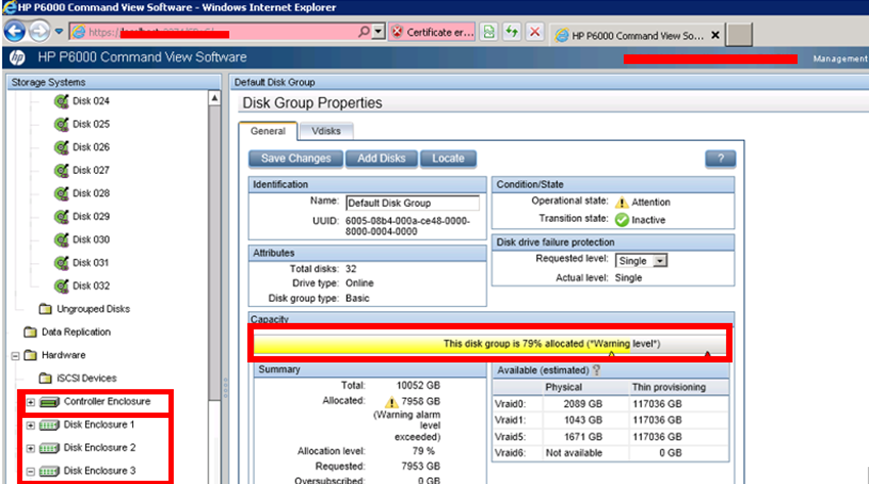Click the Disk Enclosure 1 hardware icon

pyautogui.click(x=49, y=425)
